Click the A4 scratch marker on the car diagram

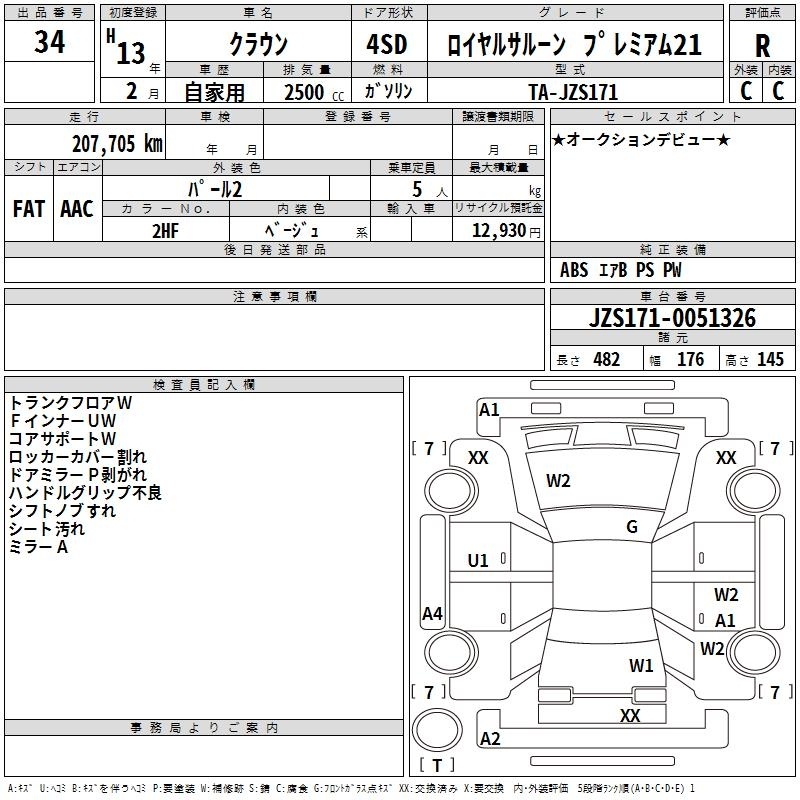[432, 614]
